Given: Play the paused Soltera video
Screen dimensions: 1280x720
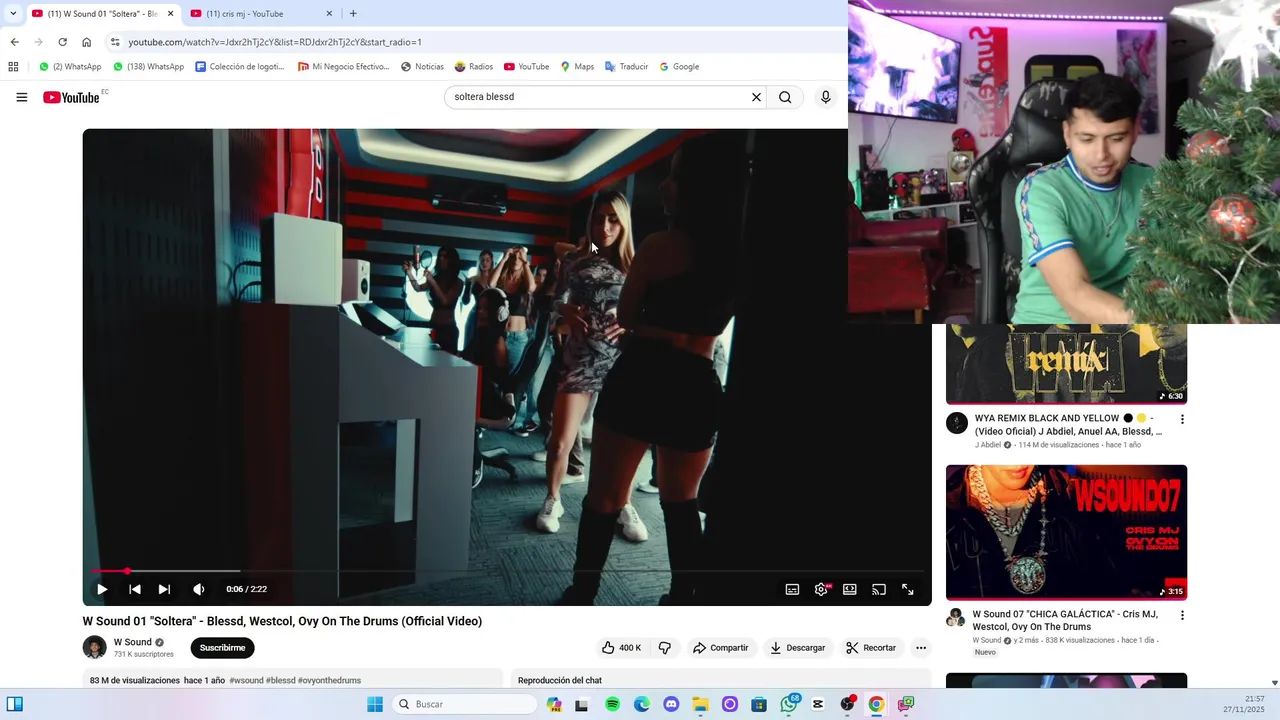Looking at the screenshot, I should pos(102,589).
